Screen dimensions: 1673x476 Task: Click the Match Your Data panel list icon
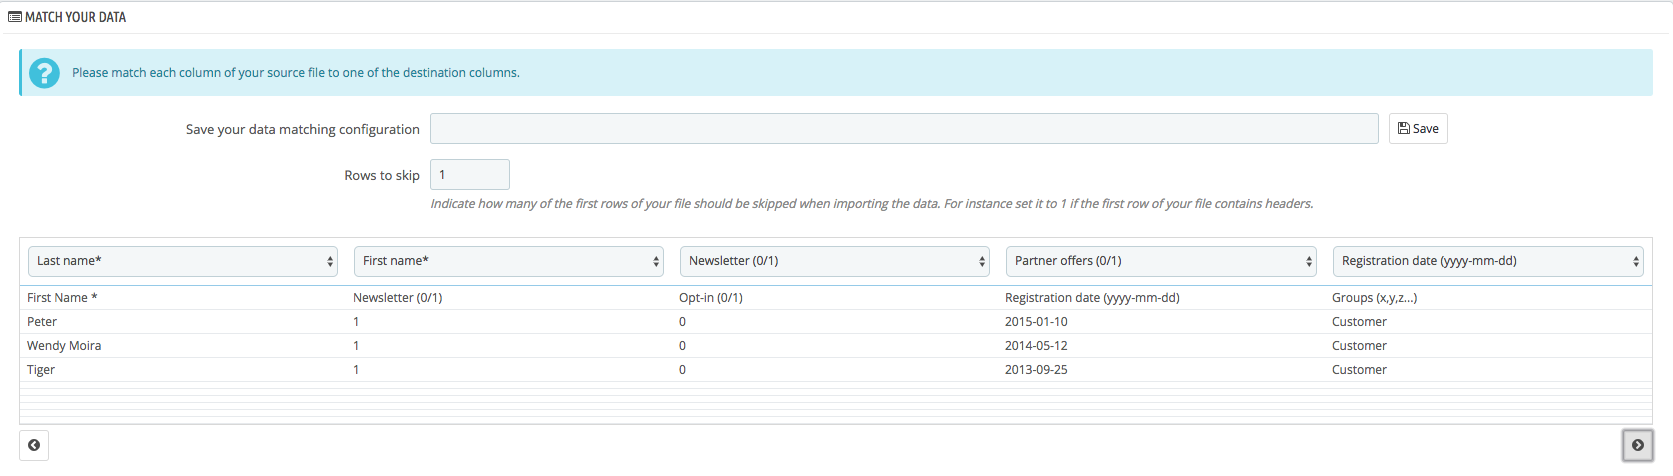(15, 17)
